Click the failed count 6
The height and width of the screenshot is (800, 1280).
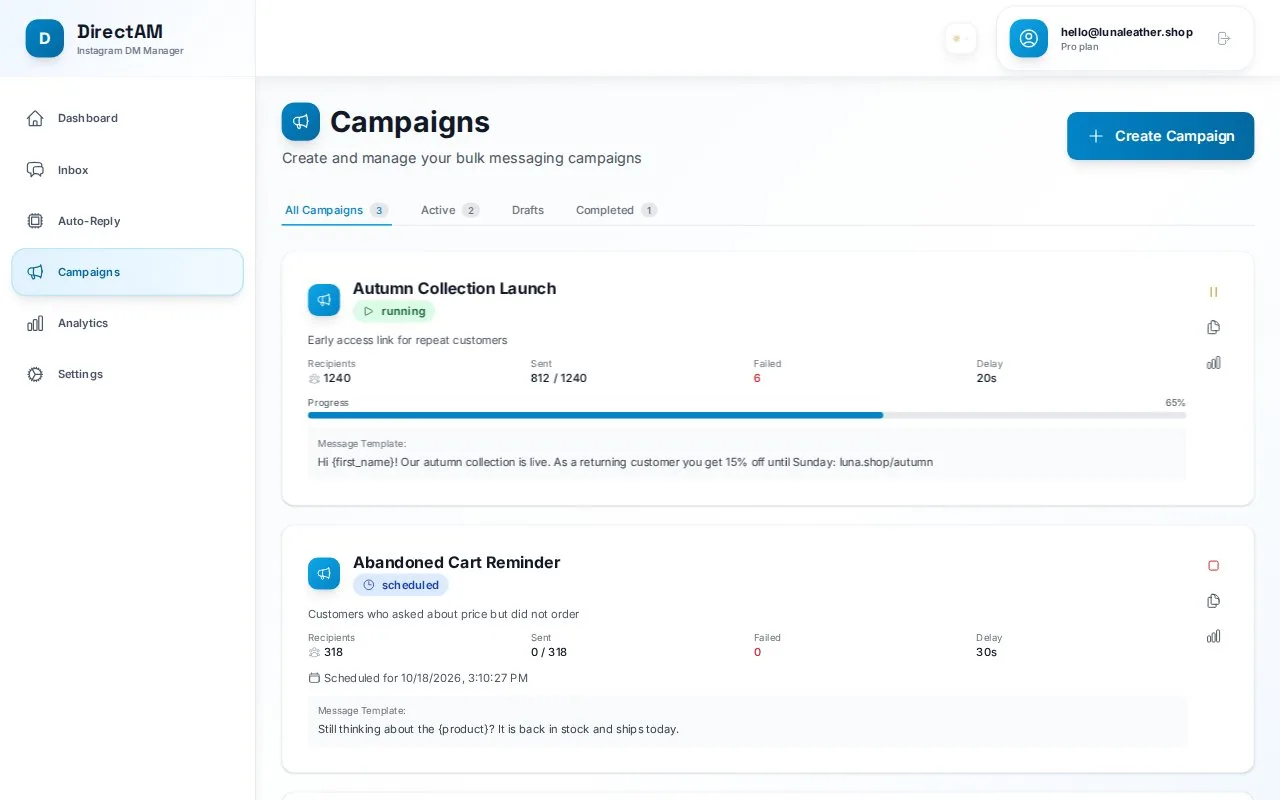(757, 378)
